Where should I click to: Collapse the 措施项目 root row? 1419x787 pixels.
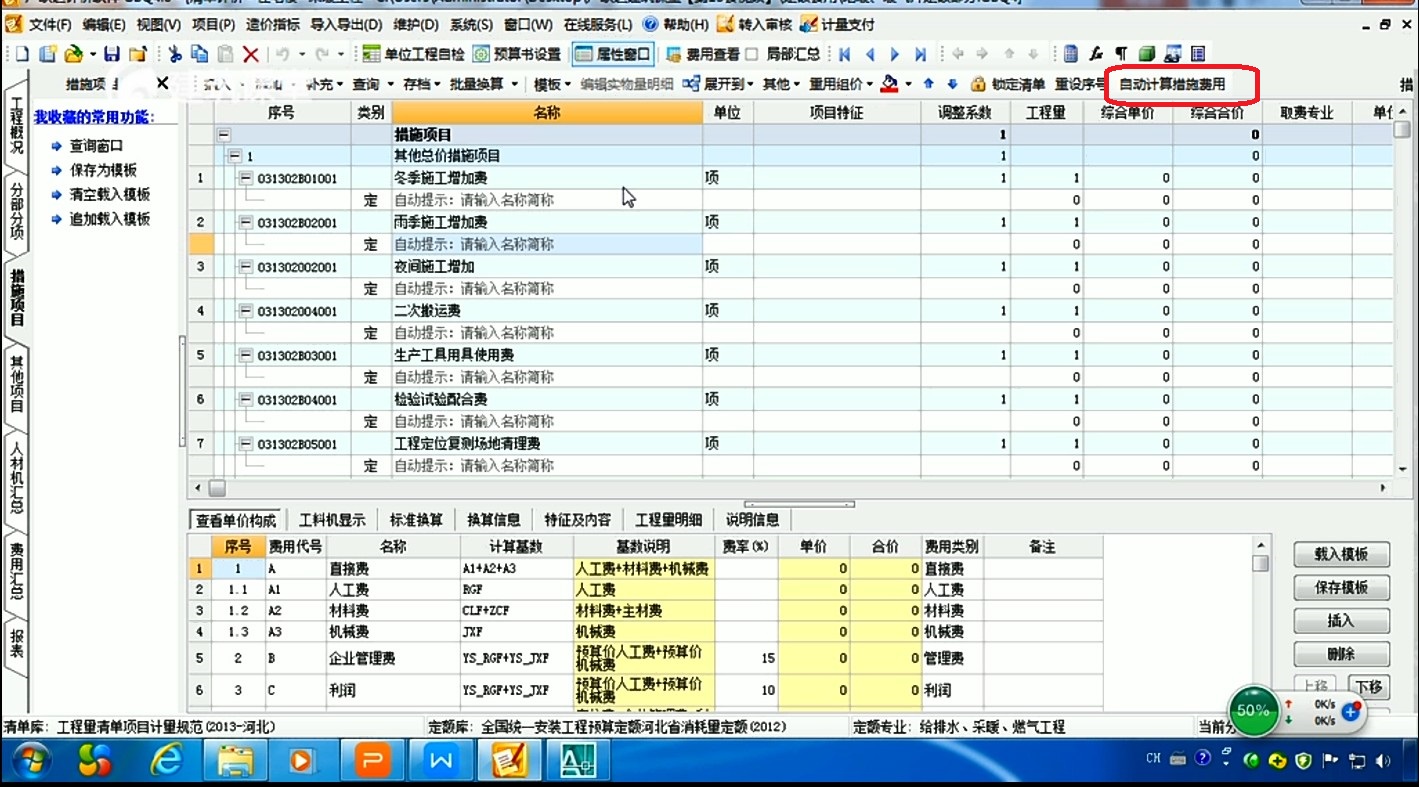[x=224, y=134]
